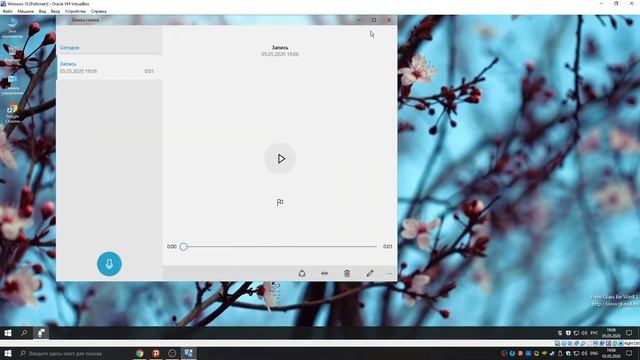Open the guest volume tray icon
This screenshot has height=360, width=640.
point(584,333)
